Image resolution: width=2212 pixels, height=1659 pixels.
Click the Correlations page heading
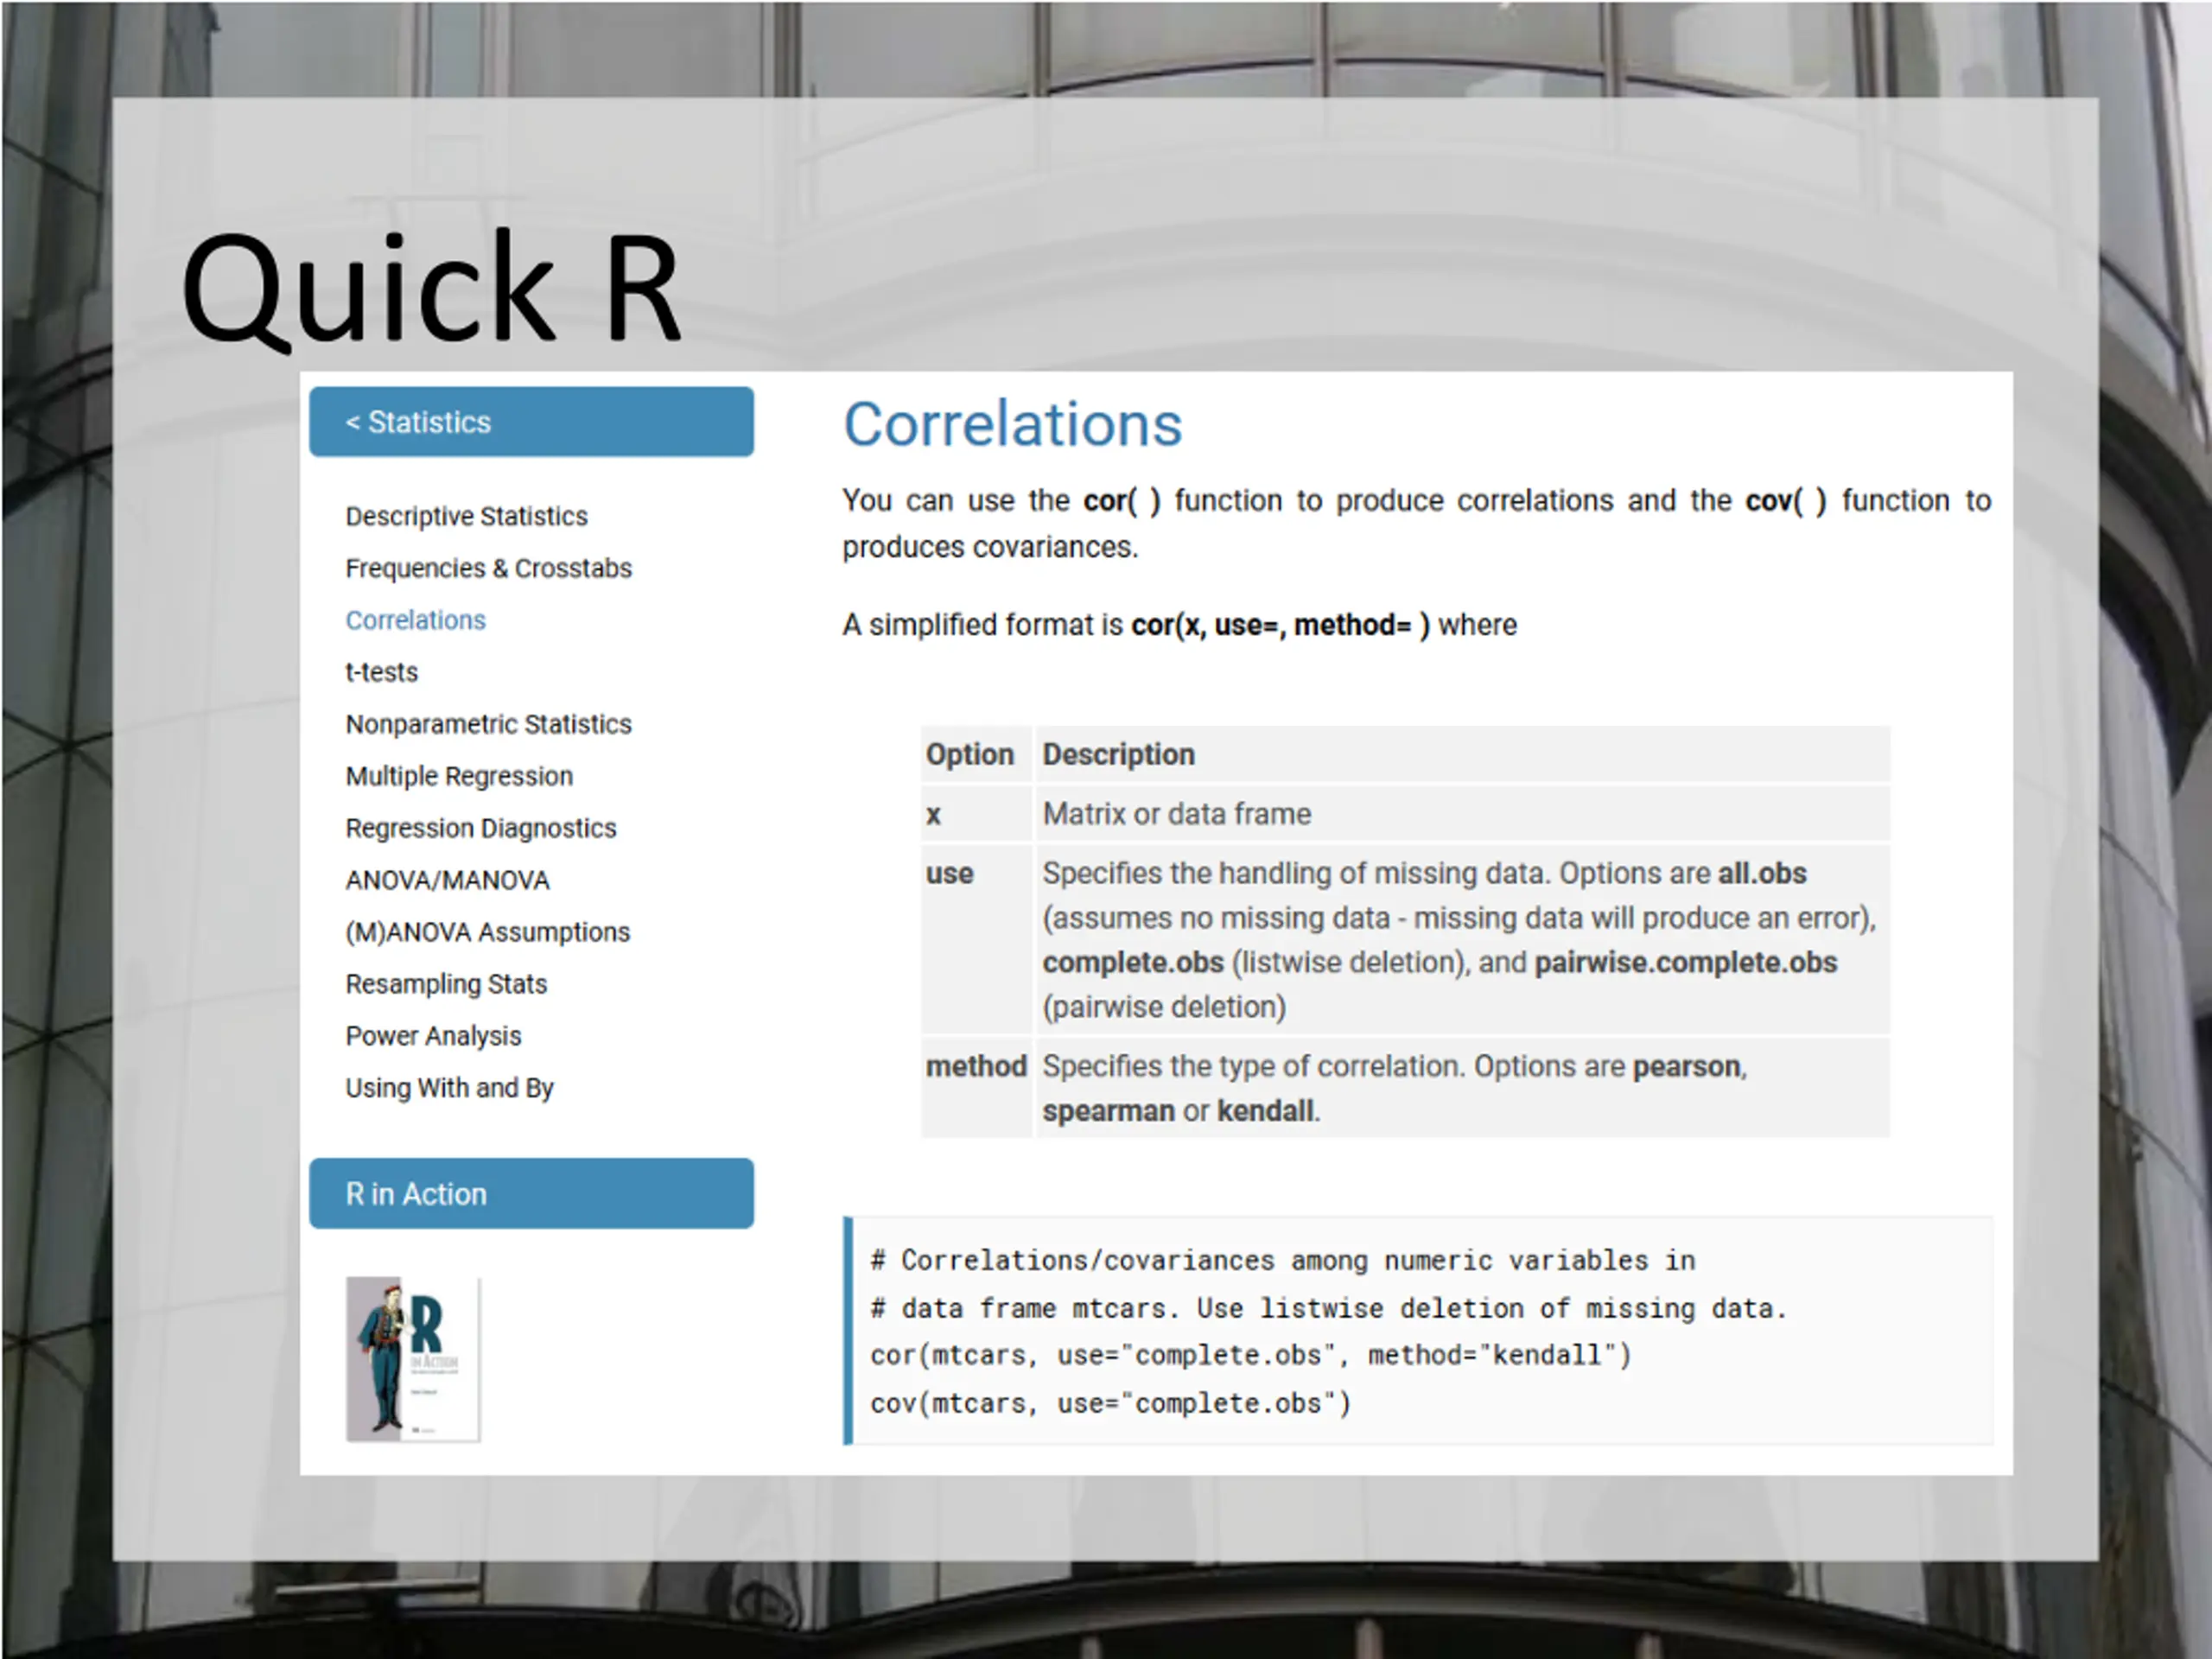coord(1012,424)
